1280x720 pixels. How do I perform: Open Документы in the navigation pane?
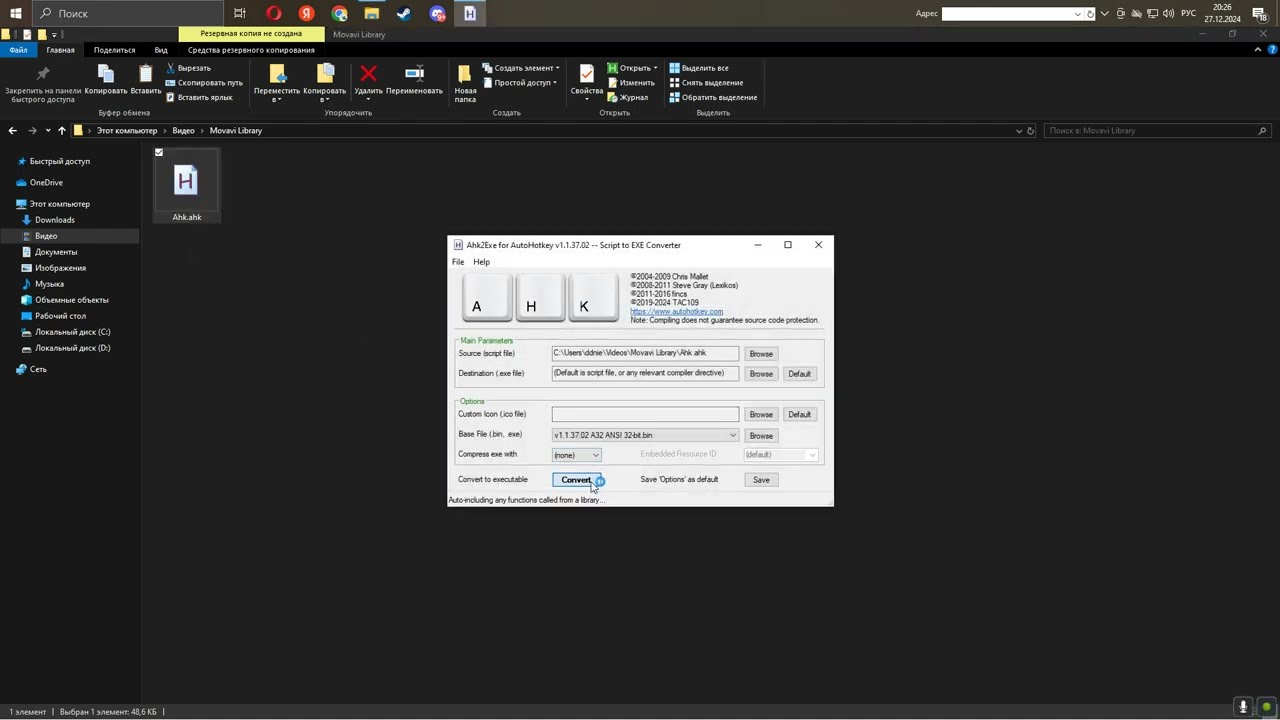point(56,252)
